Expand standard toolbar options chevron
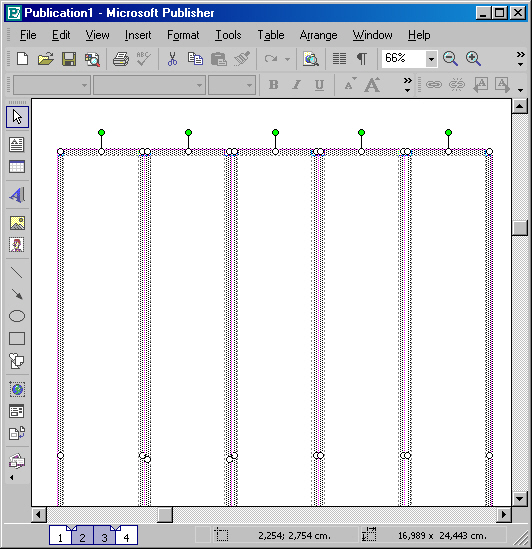The image size is (532, 549). (x=520, y=59)
